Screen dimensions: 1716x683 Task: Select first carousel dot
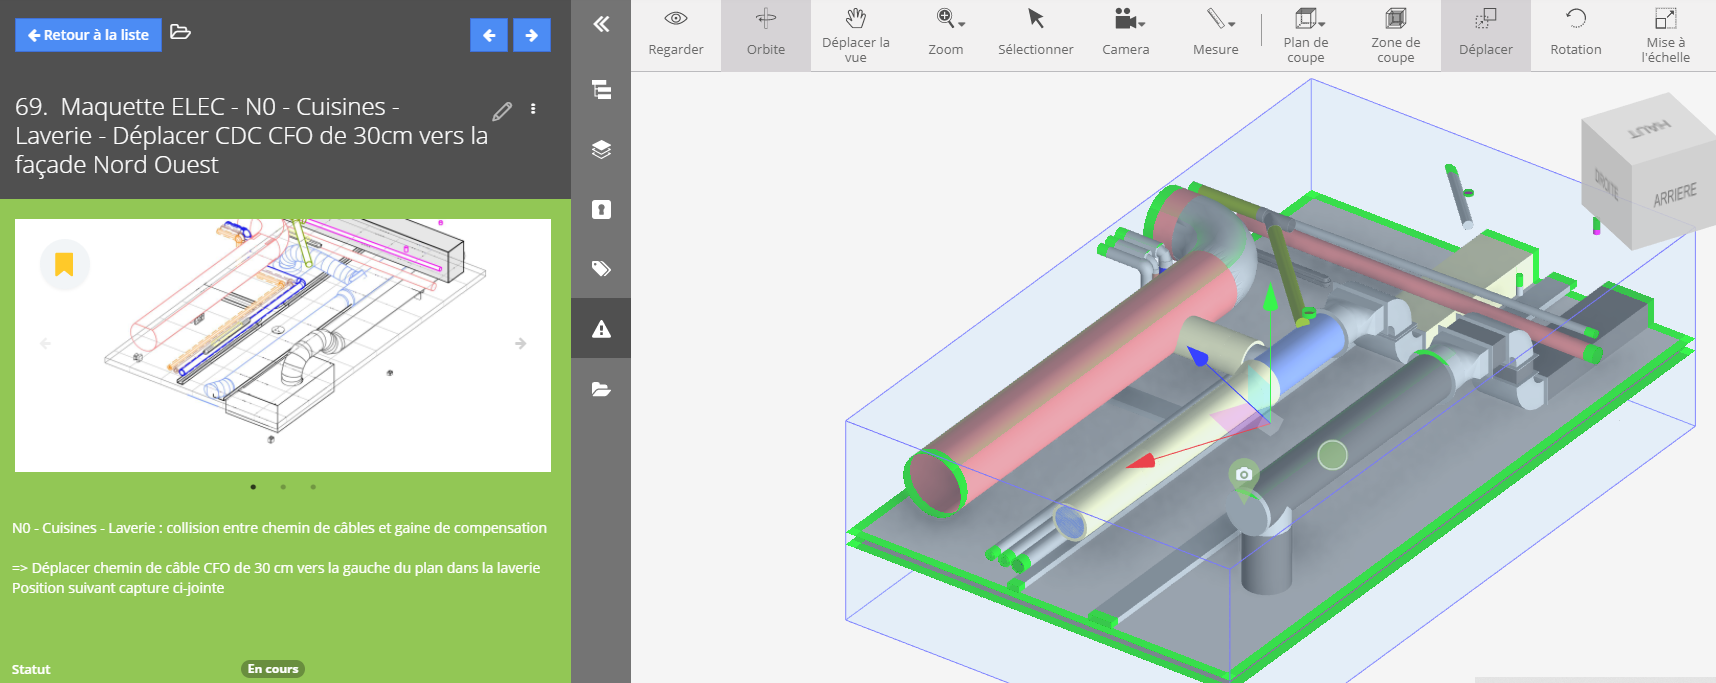(x=253, y=487)
